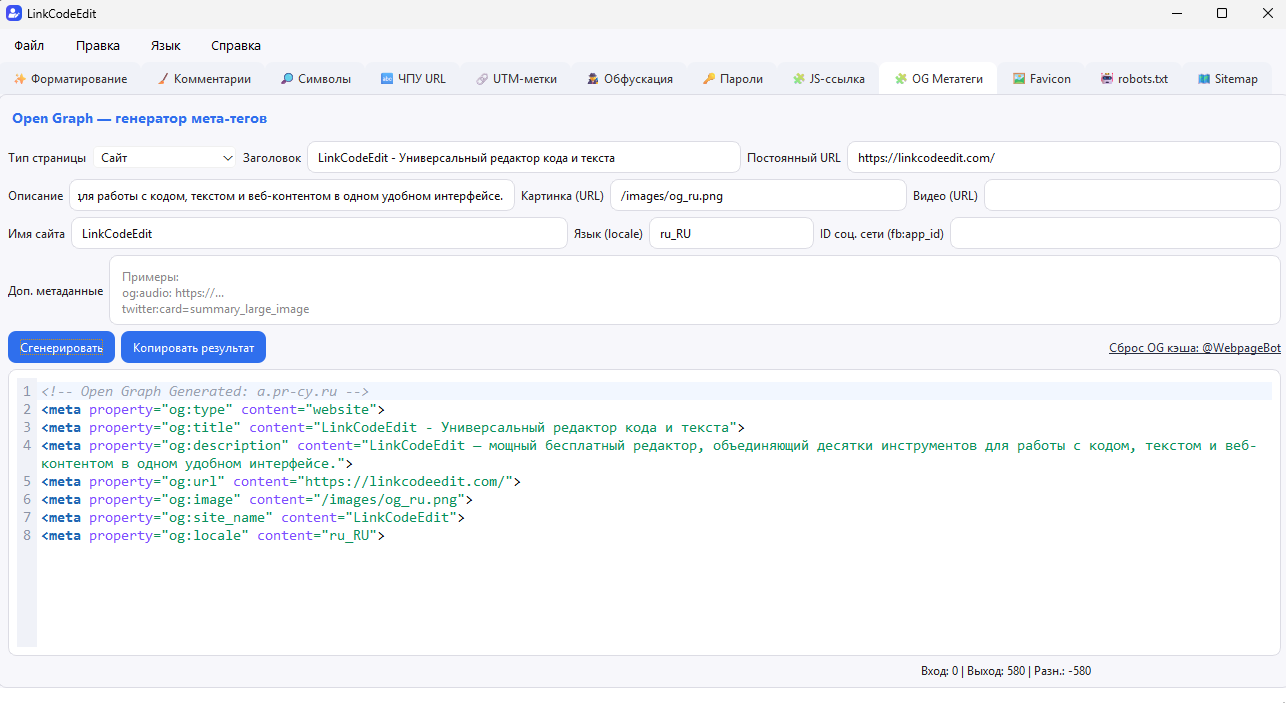Click the magnifier icon on Символы tab
Screen dimensions: 1286x703
pyautogui.click(x=287, y=79)
